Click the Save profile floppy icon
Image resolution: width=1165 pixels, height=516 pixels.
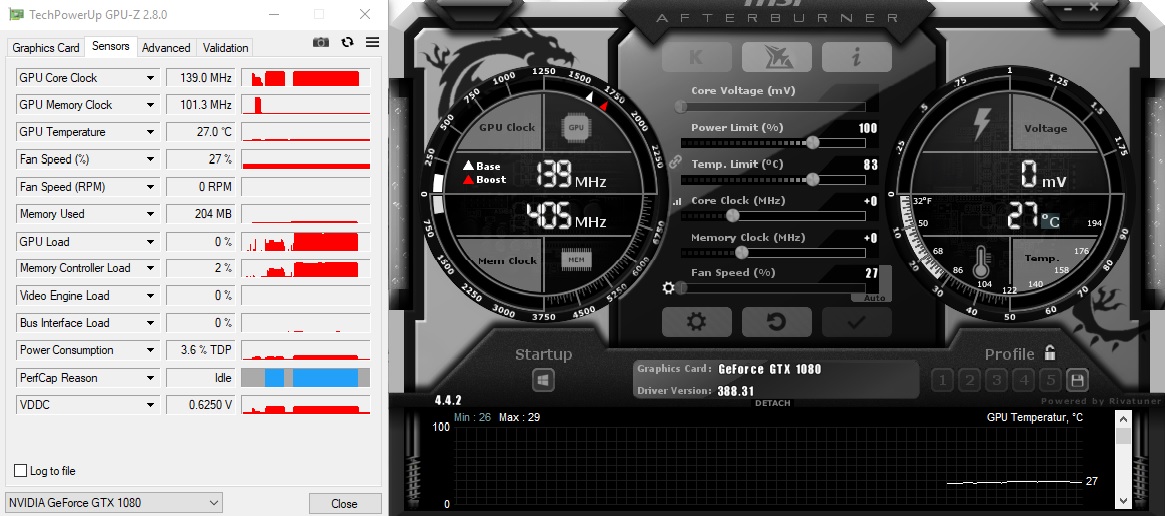pos(1077,381)
